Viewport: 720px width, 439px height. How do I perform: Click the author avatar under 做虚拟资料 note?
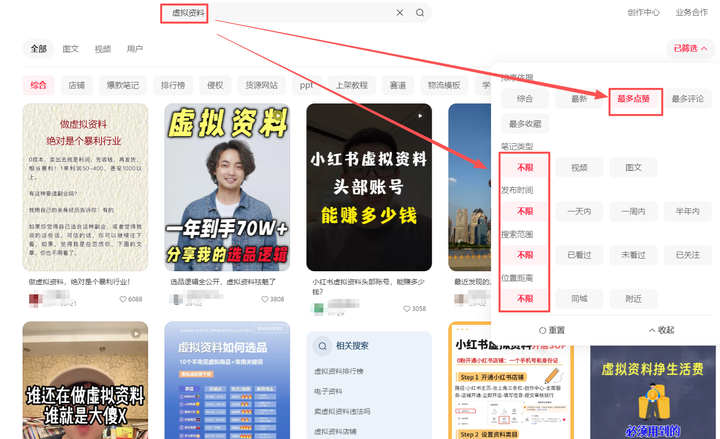click(x=35, y=299)
